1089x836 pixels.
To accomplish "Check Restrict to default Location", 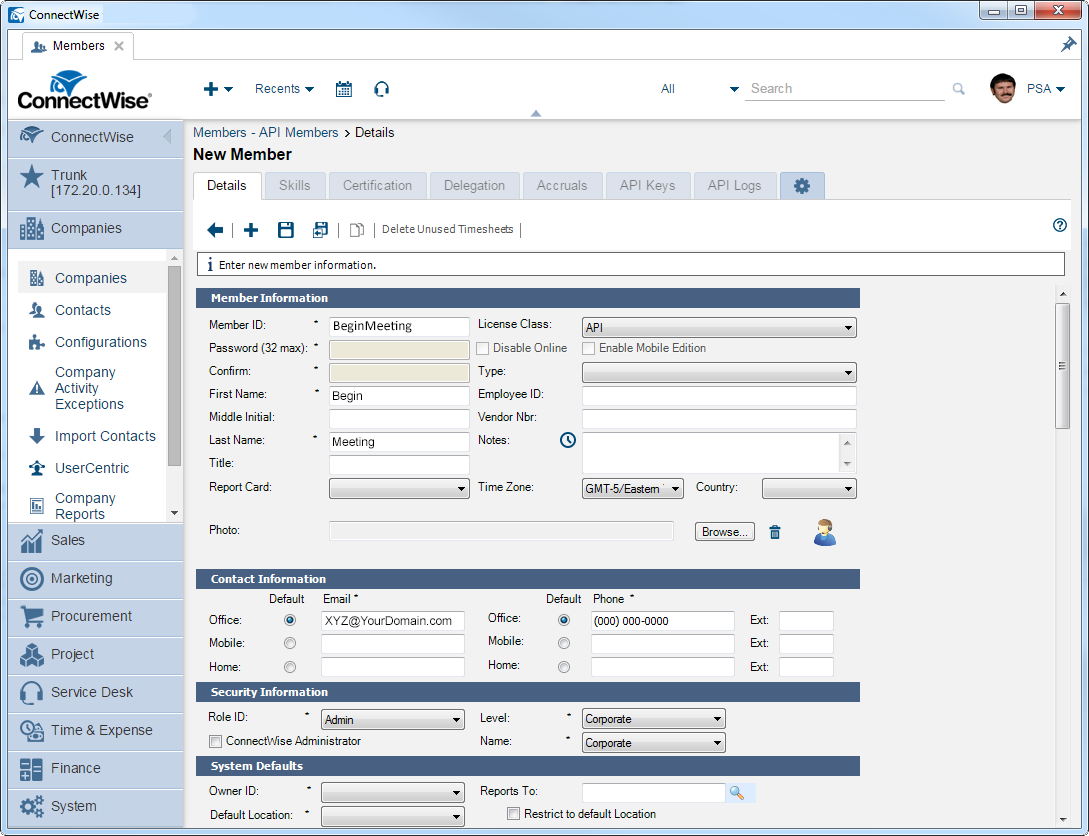I will (514, 814).
